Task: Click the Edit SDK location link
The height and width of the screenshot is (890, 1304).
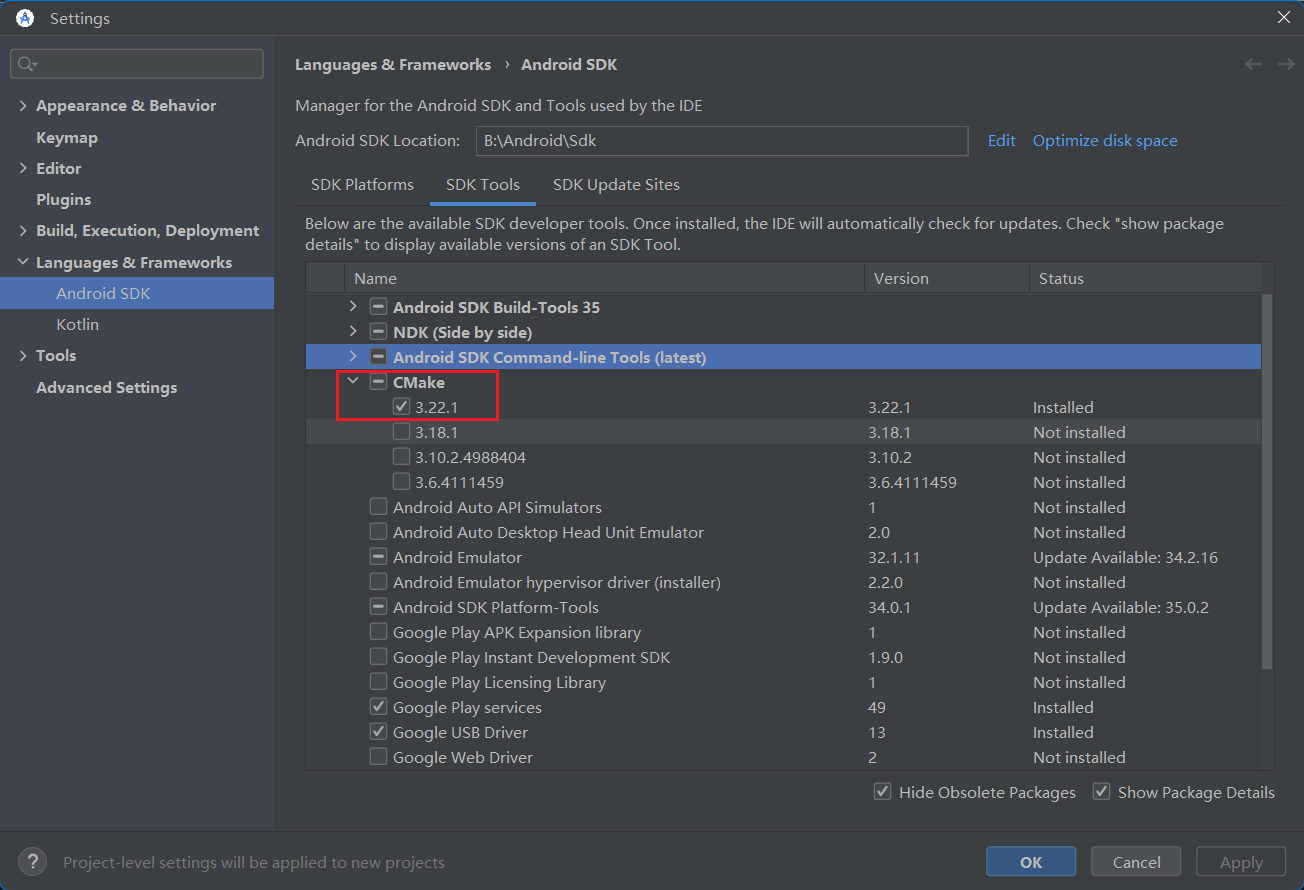Action: coord(1002,141)
